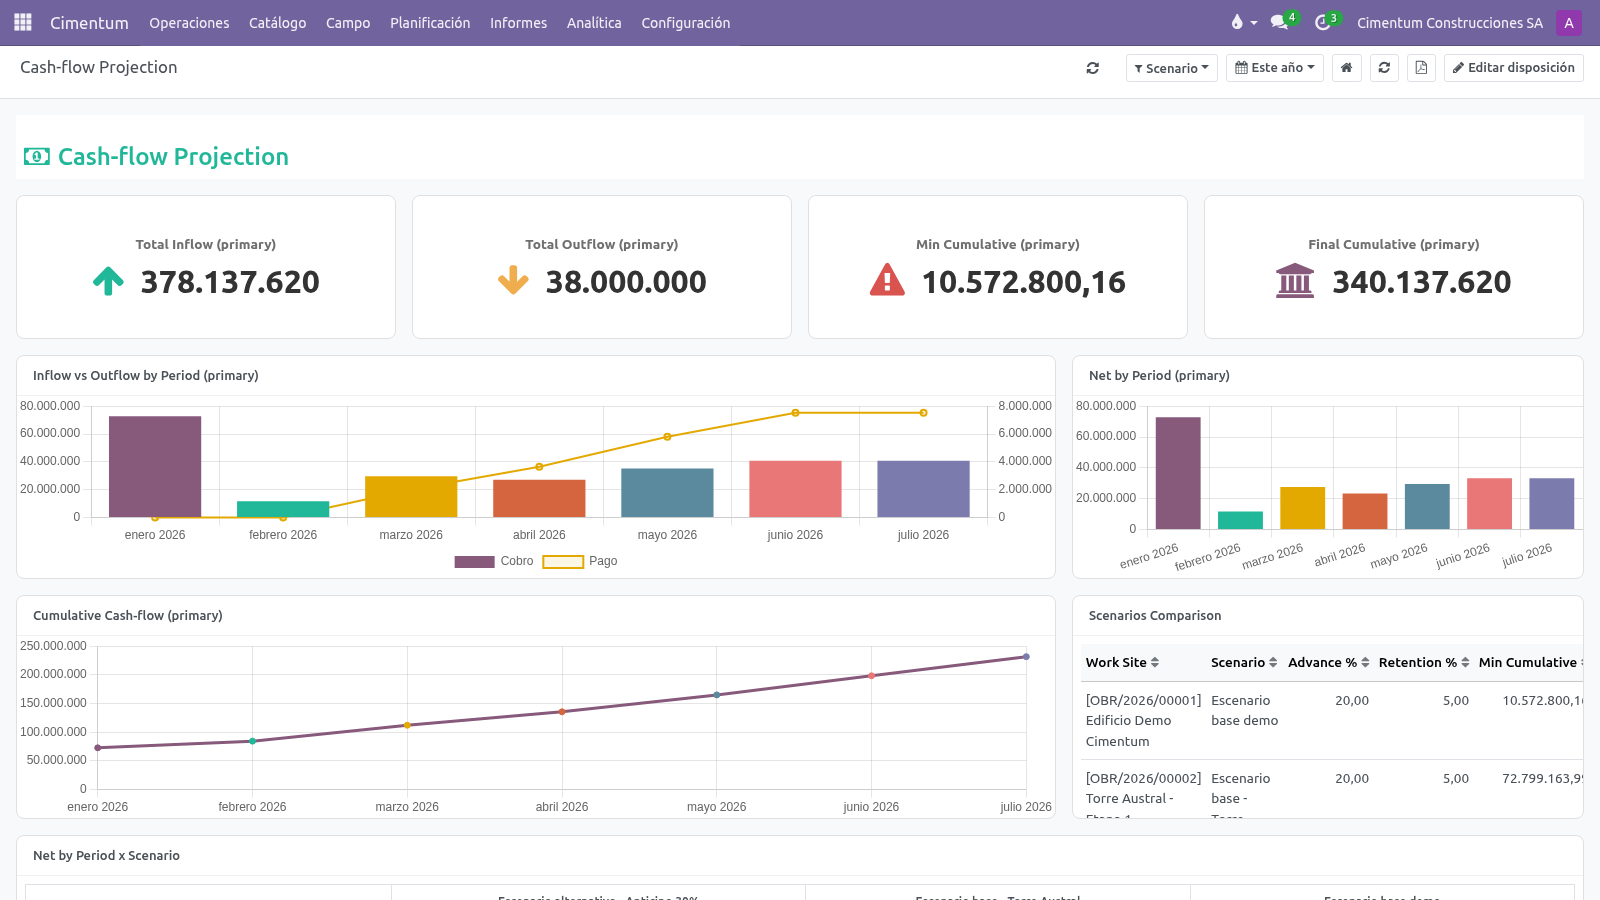Open the Scenario filter dropdown
This screenshot has width=1600, height=900.
point(1171,68)
